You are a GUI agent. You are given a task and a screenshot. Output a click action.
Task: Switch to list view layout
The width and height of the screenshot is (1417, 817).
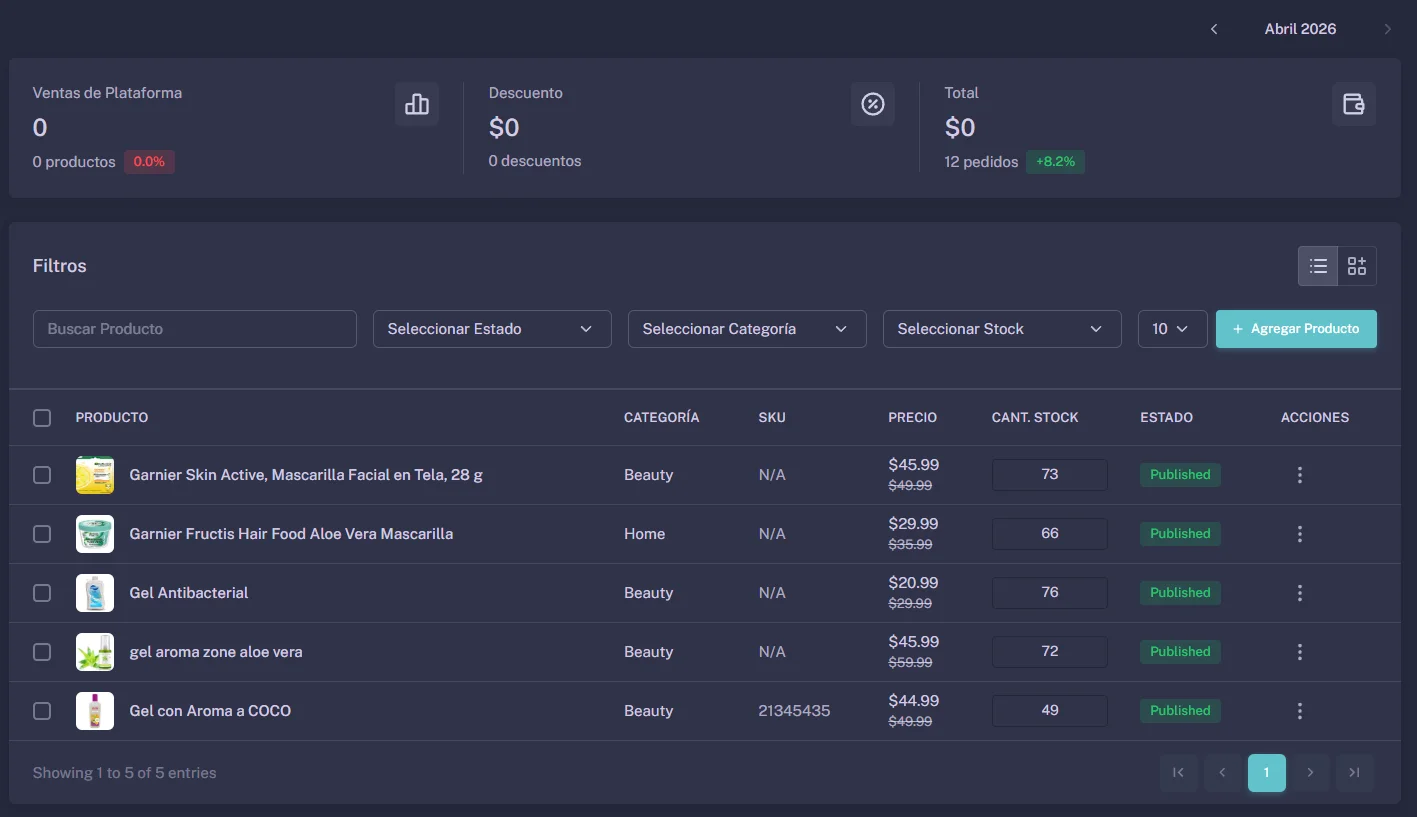(x=1318, y=266)
